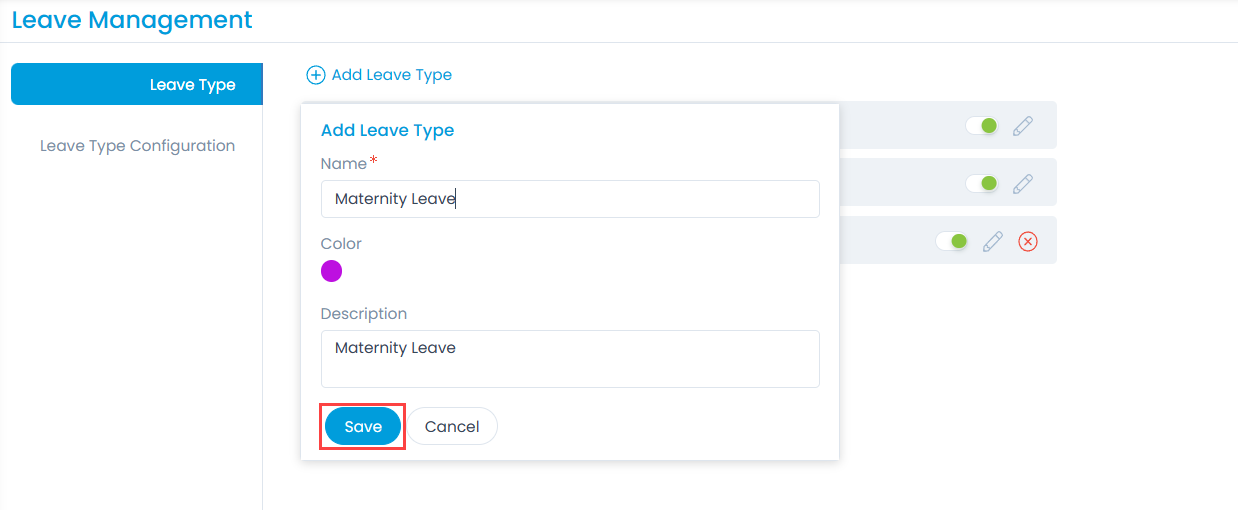This screenshot has height=510, width=1238.
Task: Open the purple color swatch picker
Action: (331, 271)
